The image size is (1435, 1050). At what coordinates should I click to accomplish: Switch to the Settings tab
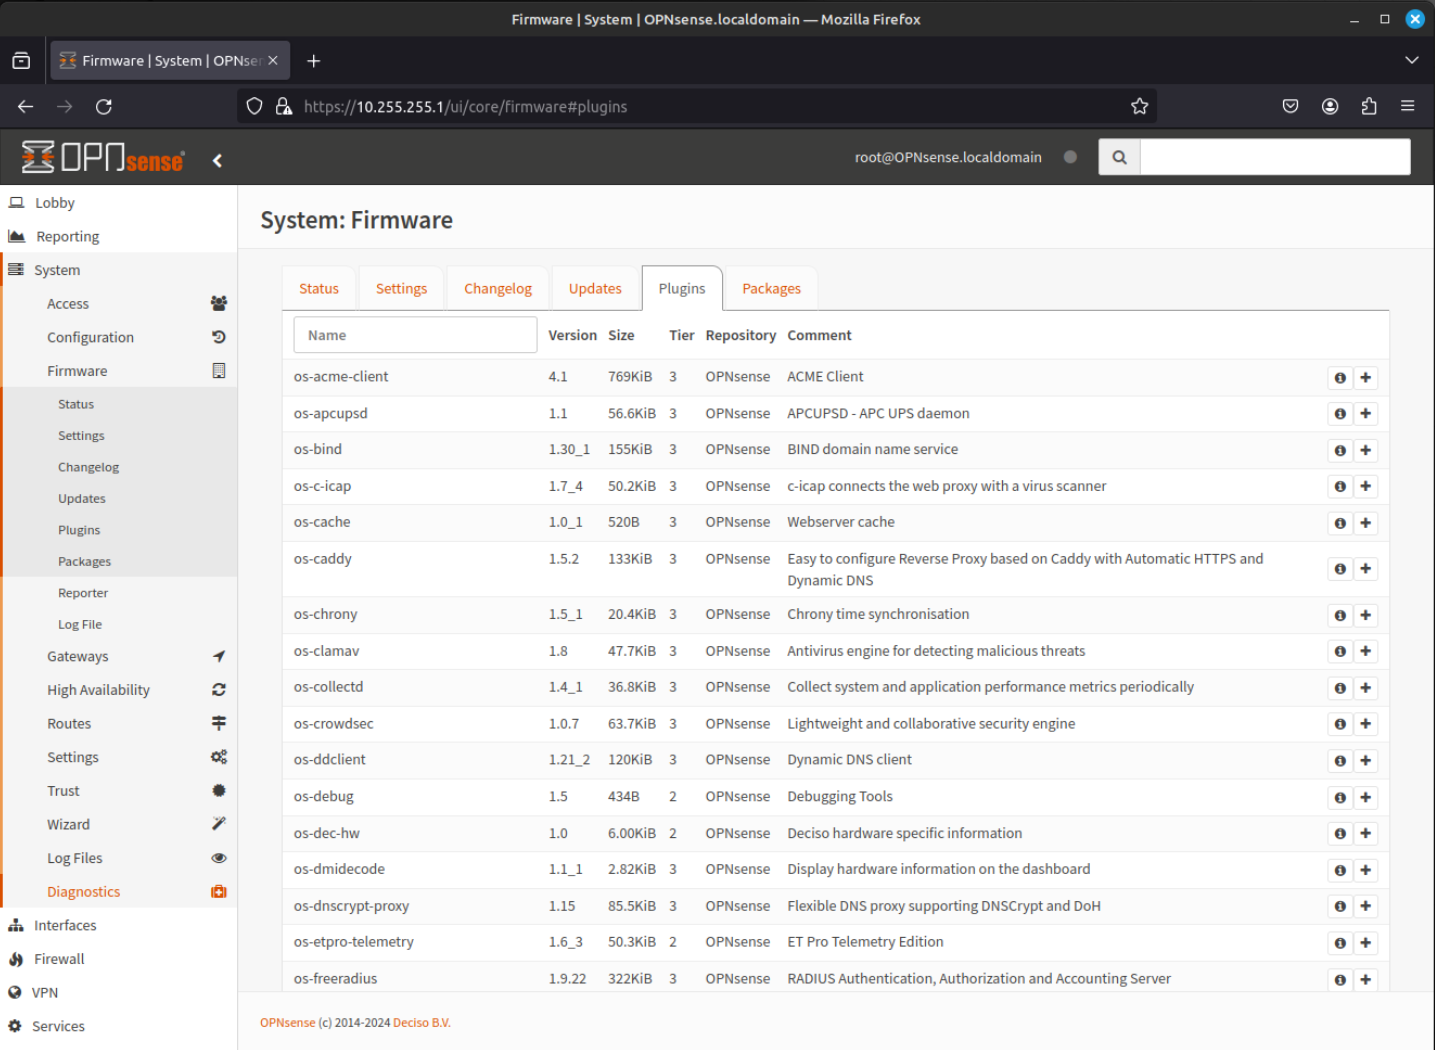tap(401, 289)
